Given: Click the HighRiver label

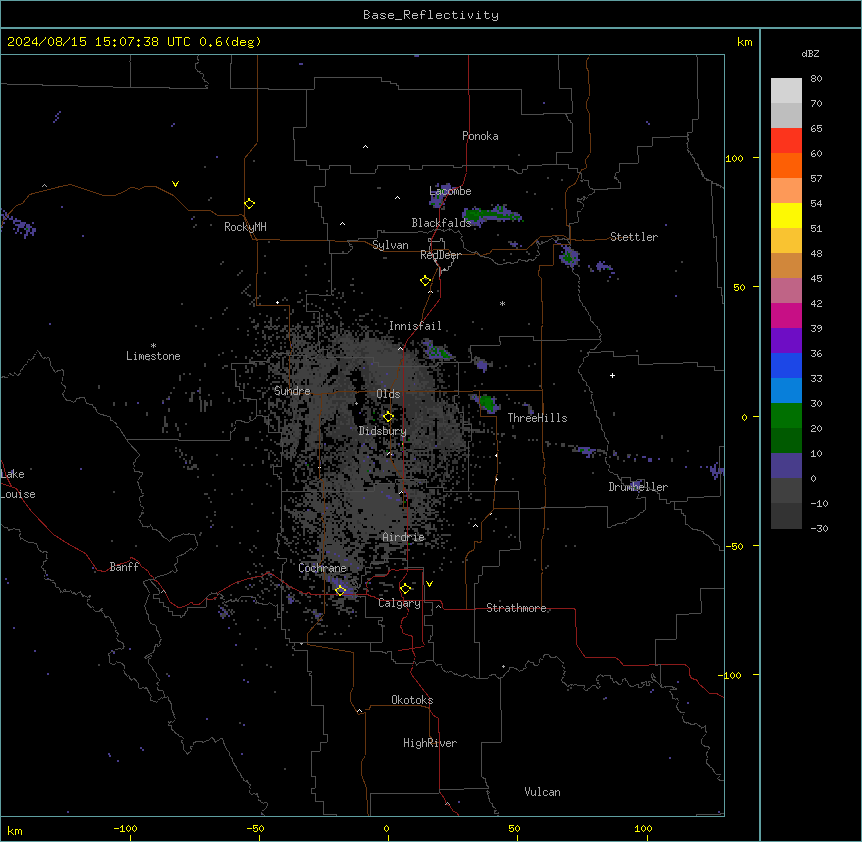Looking at the screenshot, I should [430, 743].
